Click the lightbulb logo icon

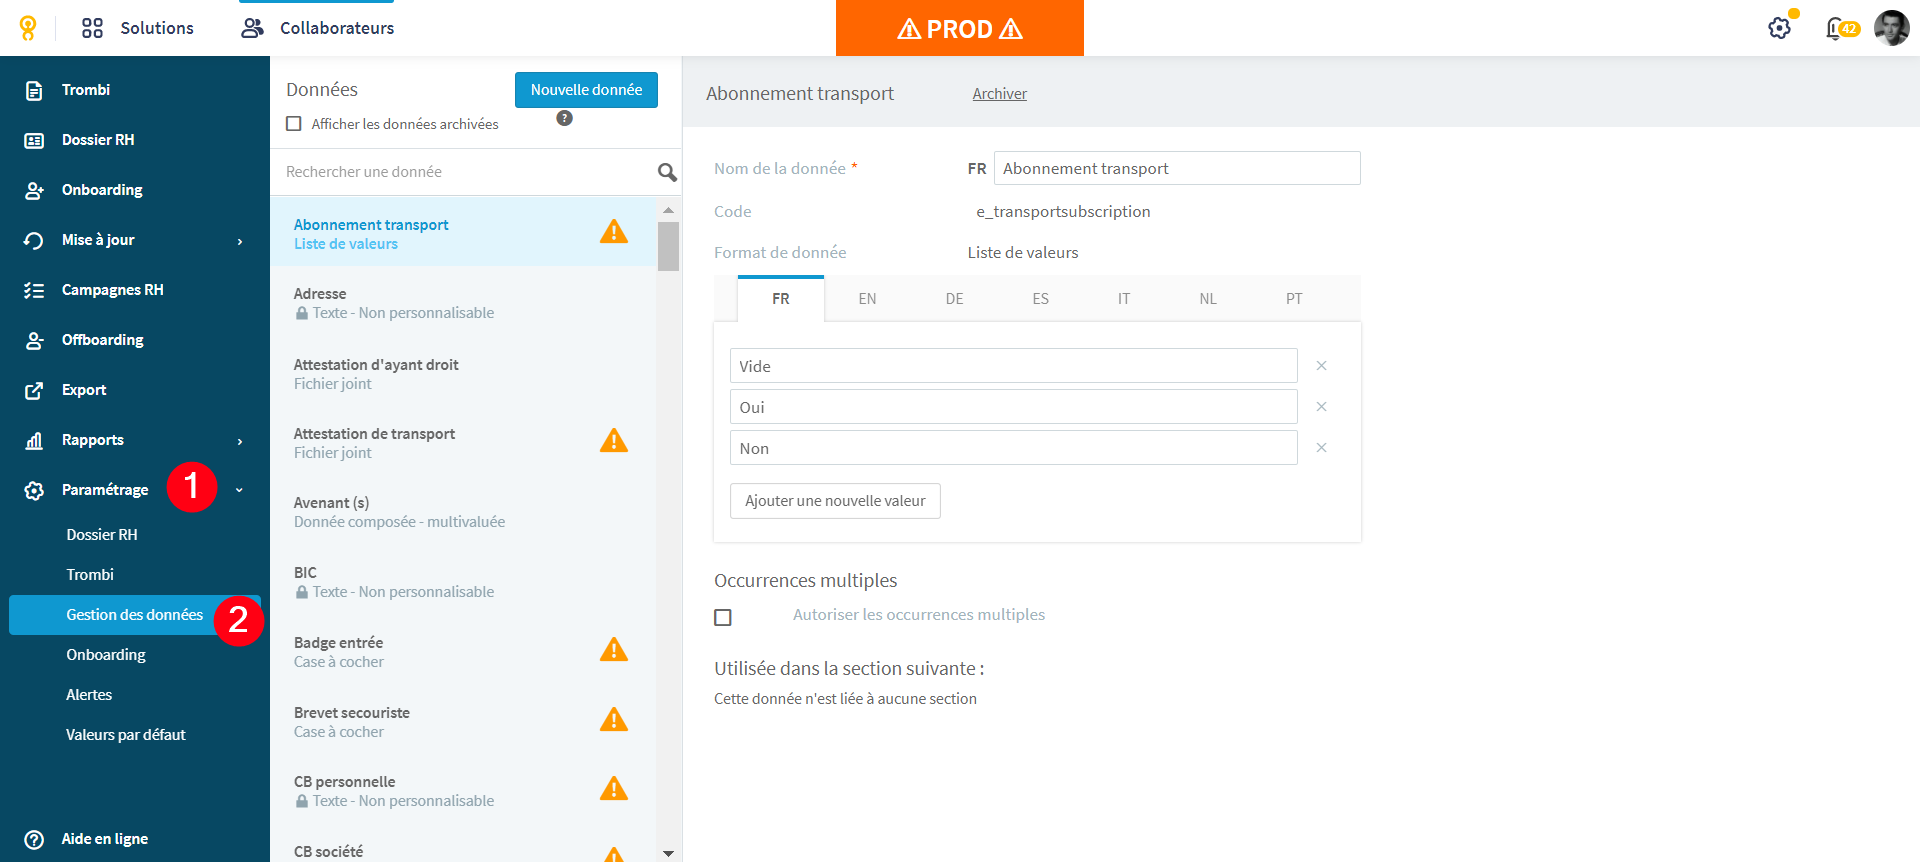tap(28, 28)
